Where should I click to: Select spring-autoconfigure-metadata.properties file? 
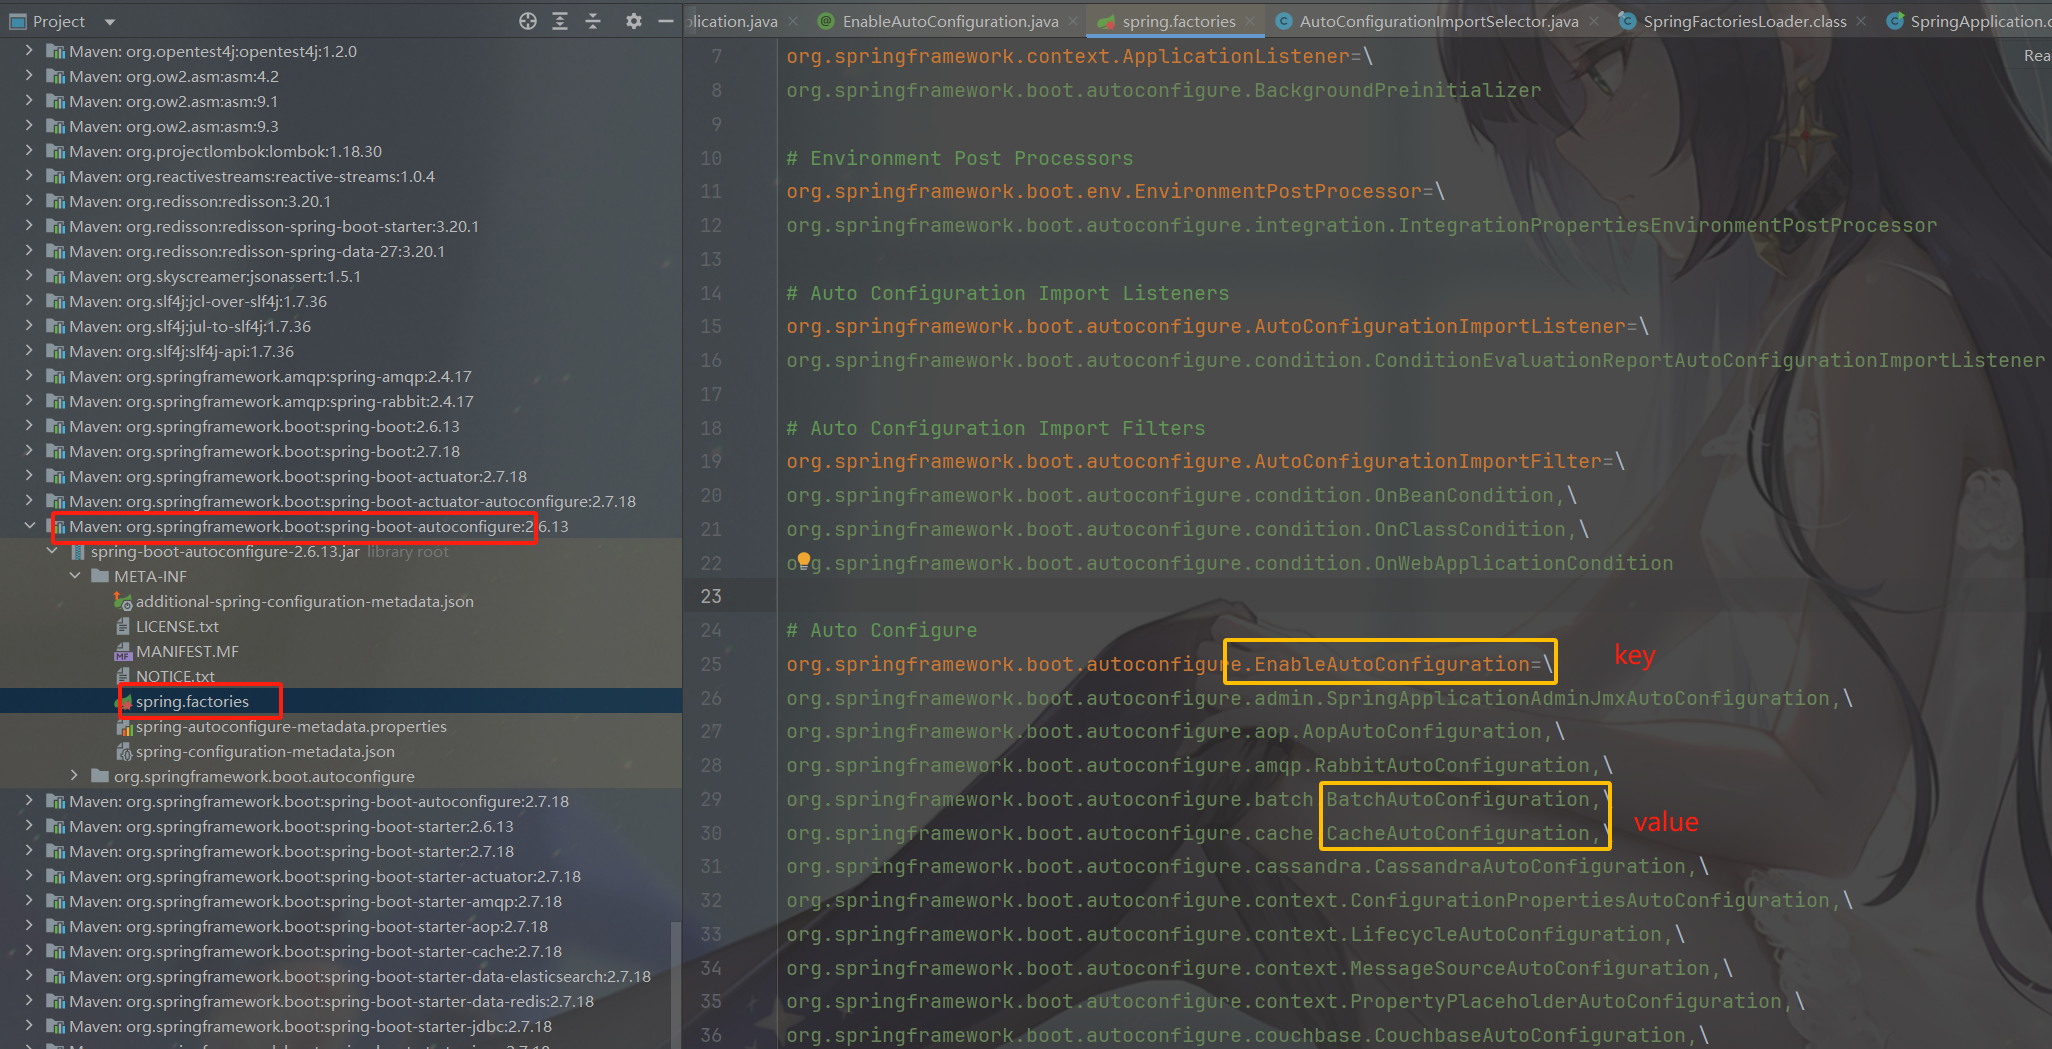(291, 726)
